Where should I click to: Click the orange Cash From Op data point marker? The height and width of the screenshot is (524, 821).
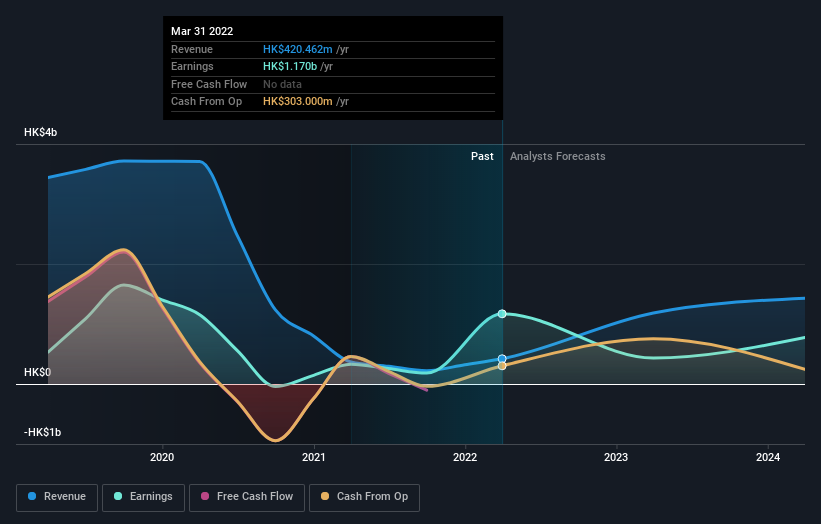(x=502, y=366)
